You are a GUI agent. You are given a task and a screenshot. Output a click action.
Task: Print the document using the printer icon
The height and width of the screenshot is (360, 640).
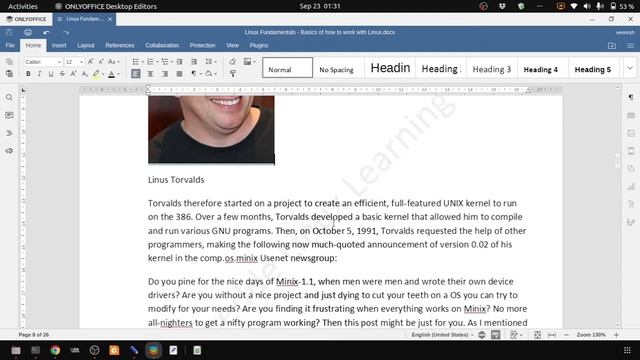tap(28, 32)
